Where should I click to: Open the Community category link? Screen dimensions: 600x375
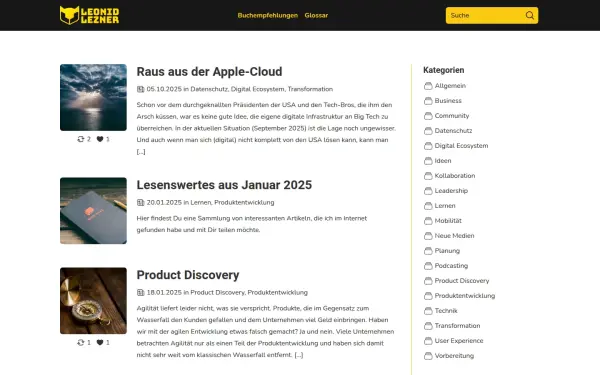452,116
